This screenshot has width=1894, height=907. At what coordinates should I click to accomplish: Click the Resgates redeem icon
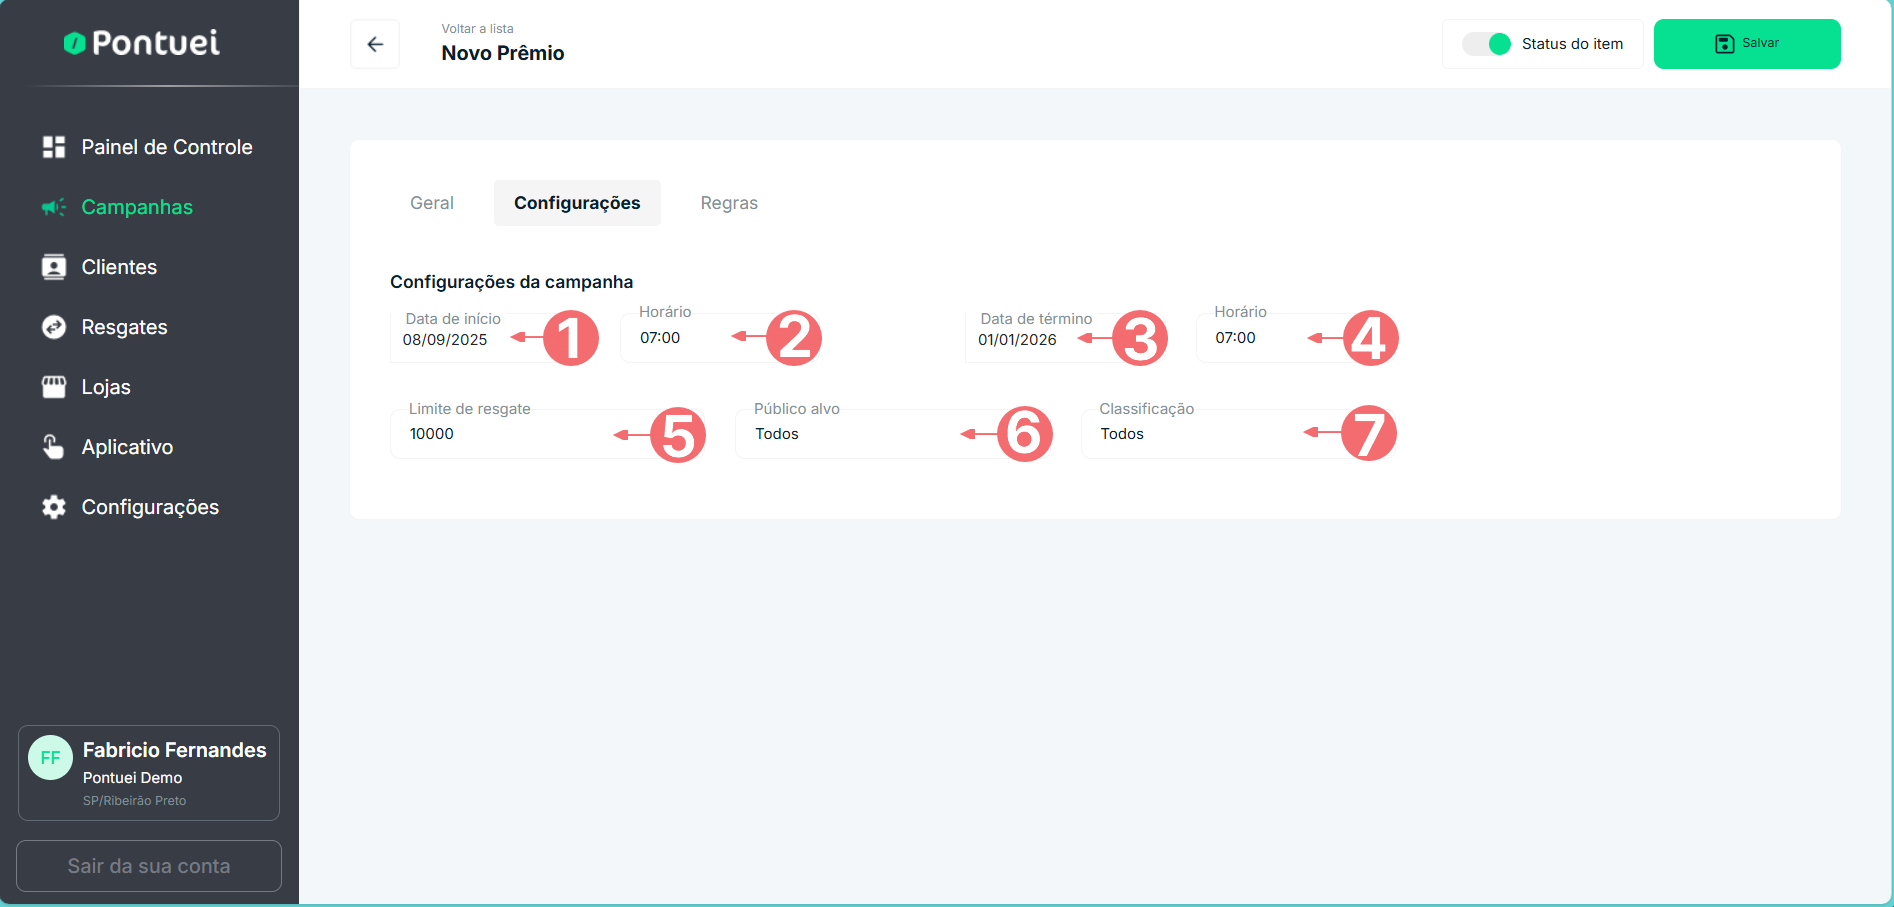click(54, 327)
